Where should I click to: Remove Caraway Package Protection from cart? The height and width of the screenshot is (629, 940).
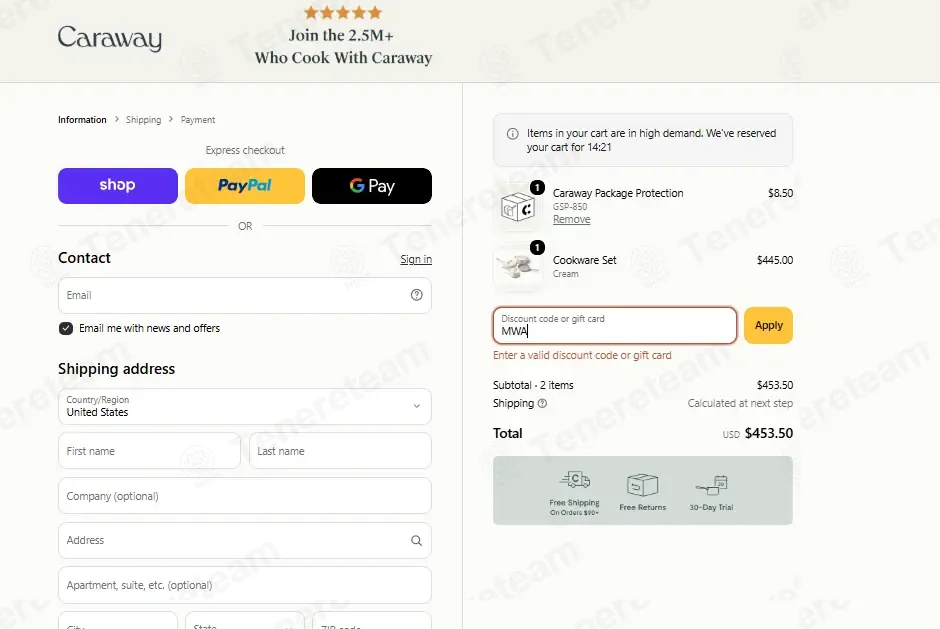pos(571,219)
